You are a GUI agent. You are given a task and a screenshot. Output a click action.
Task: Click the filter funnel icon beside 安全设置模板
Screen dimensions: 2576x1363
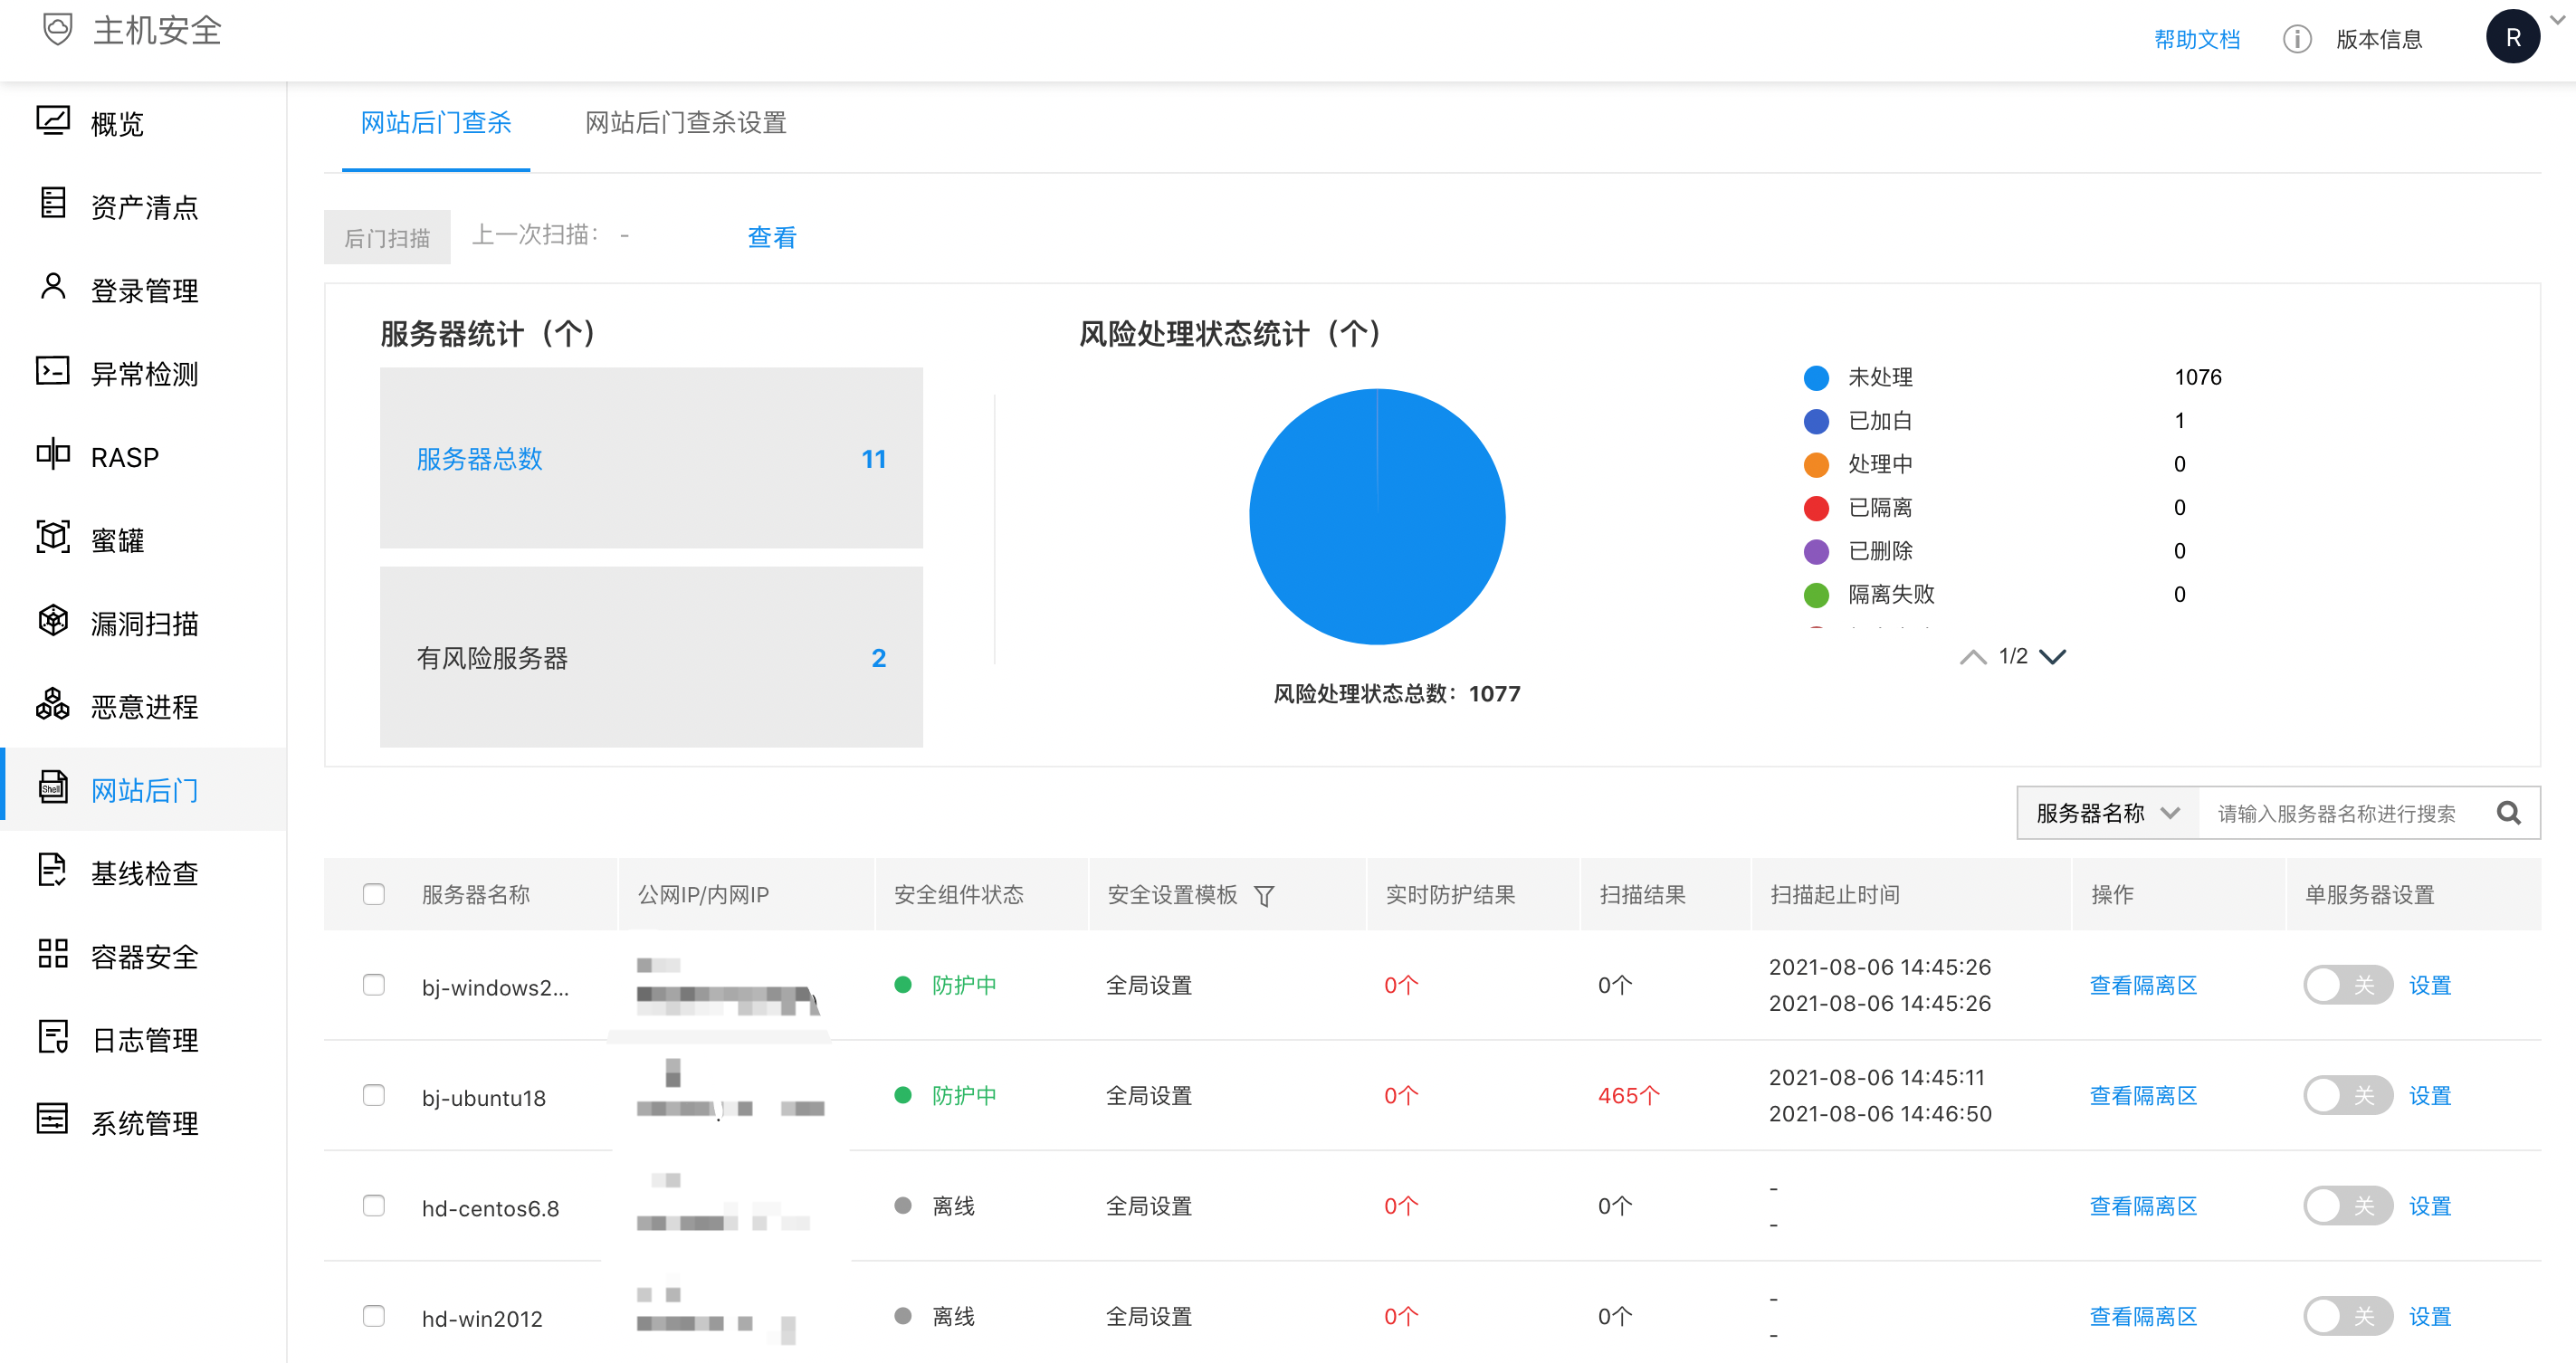tap(1264, 896)
